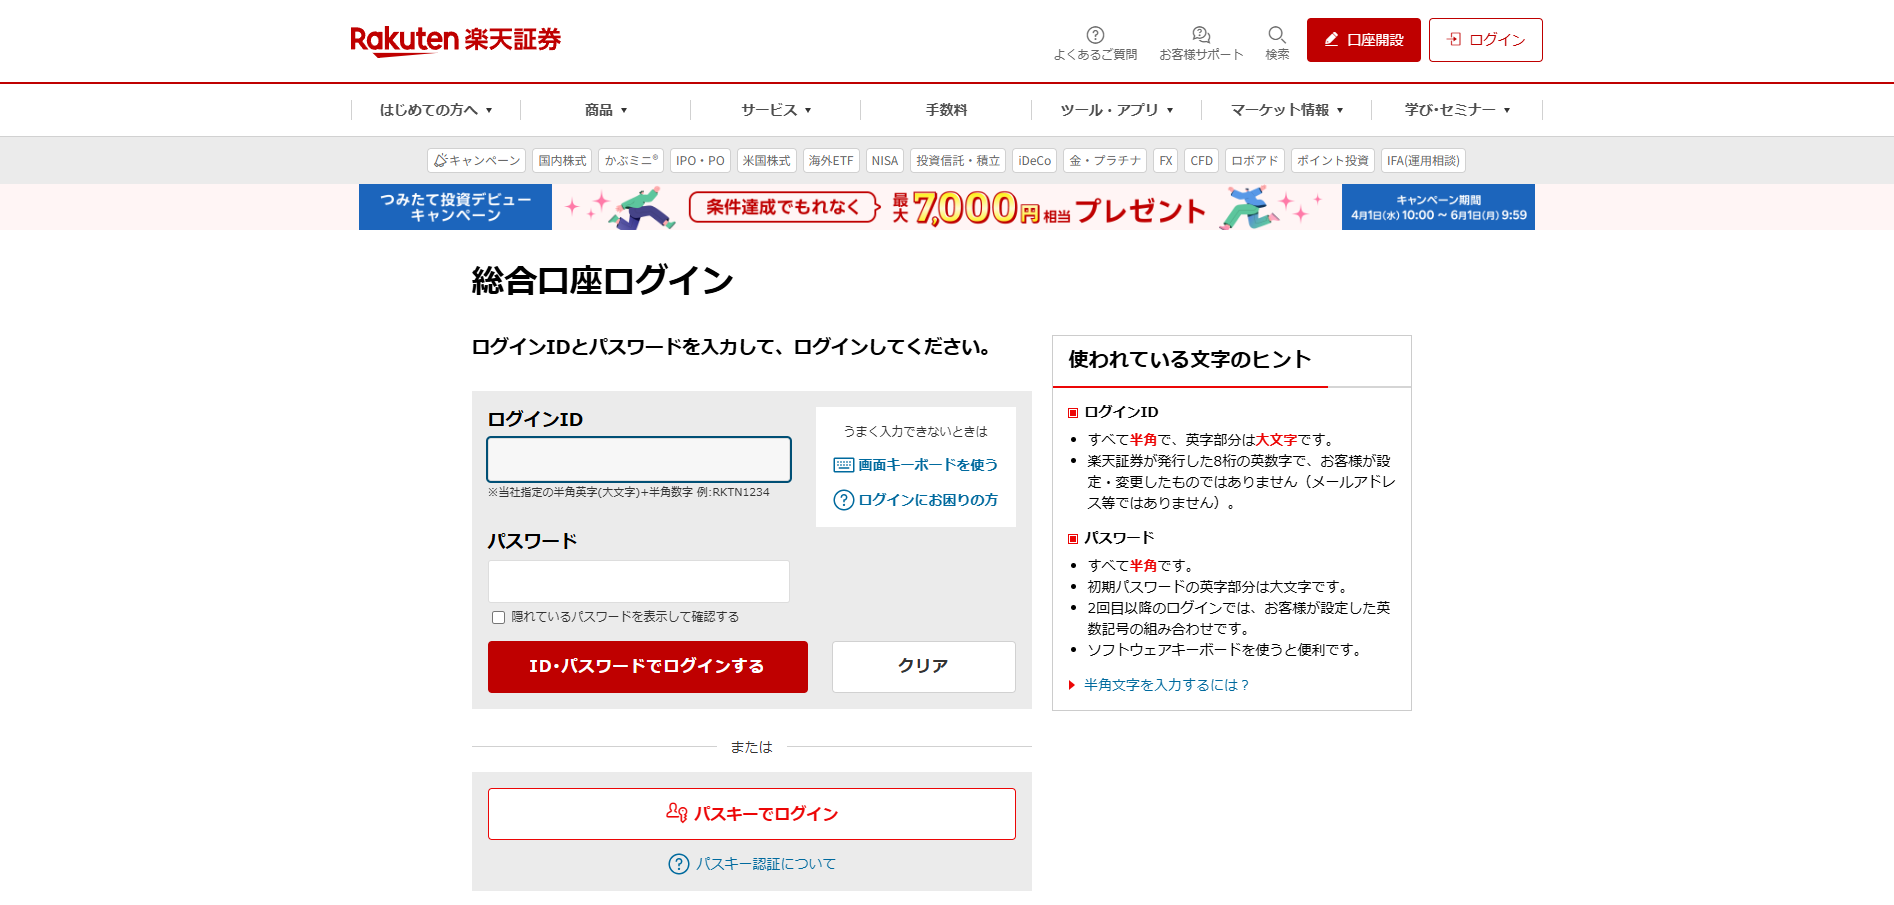
Task: Click the クリア button
Action: (x=922, y=666)
